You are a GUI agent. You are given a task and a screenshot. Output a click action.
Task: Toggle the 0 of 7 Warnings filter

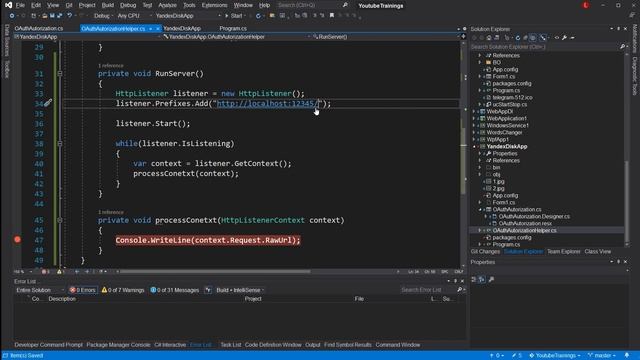pyautogui.click(x=123, y=290)
